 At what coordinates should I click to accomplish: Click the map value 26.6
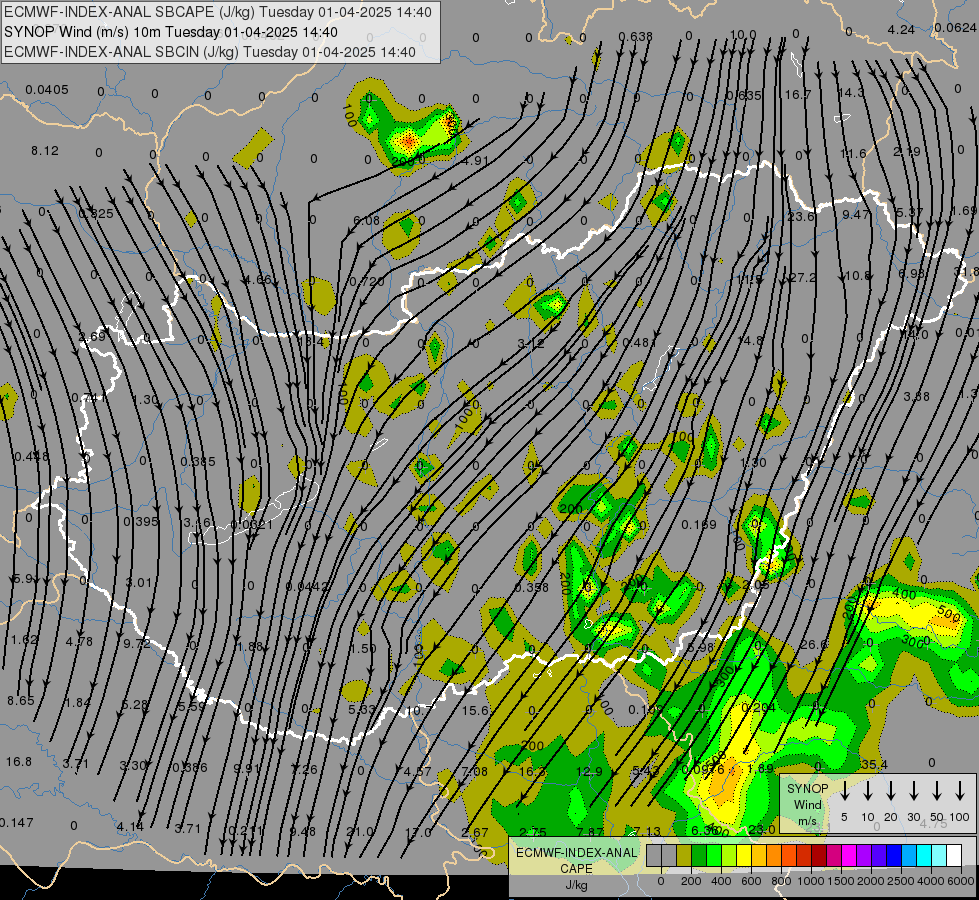pyautogui.click(x=814, y=644)
